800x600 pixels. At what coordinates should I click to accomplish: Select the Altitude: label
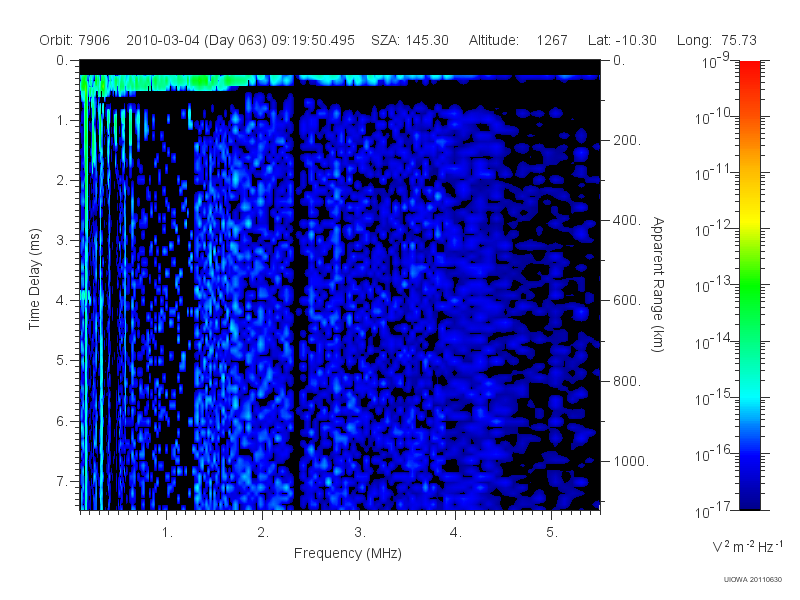[494, 40]
